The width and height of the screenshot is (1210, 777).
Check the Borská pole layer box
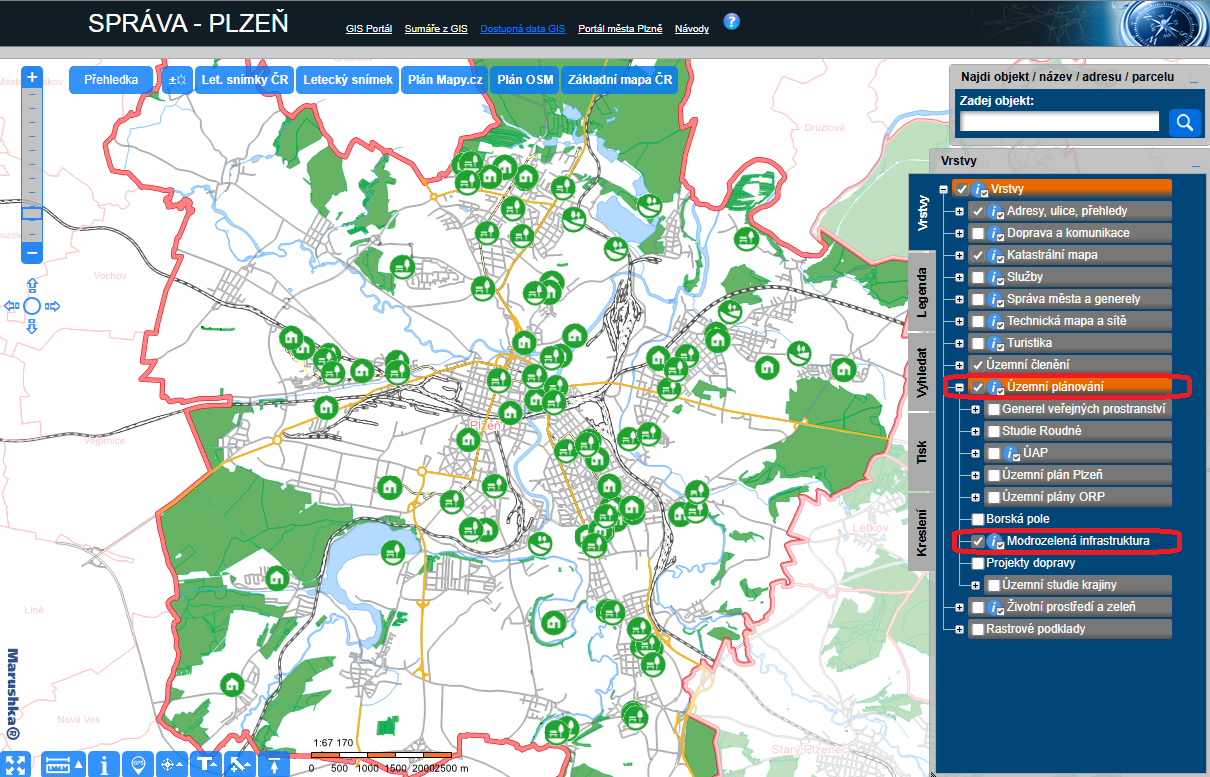click(x=978, y=519)
